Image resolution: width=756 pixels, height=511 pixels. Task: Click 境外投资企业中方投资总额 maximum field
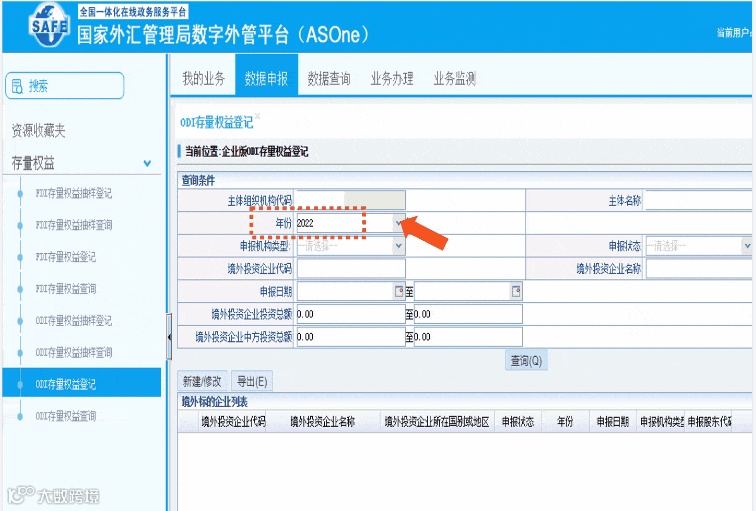468,337
